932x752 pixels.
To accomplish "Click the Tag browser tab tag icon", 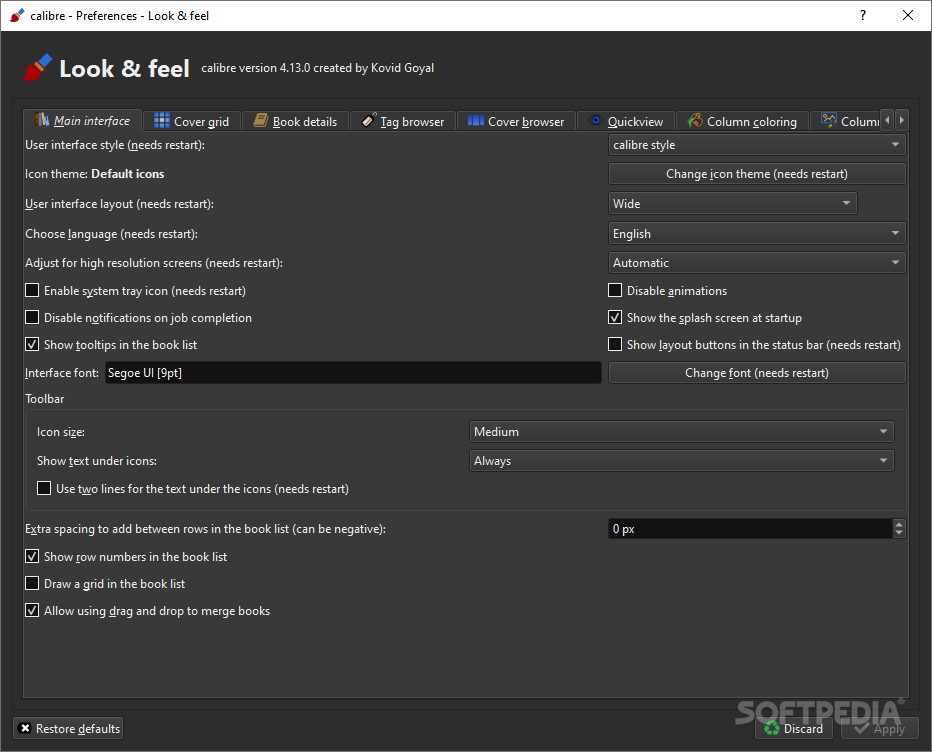I will pyautogui.click(x=369, y=121).
